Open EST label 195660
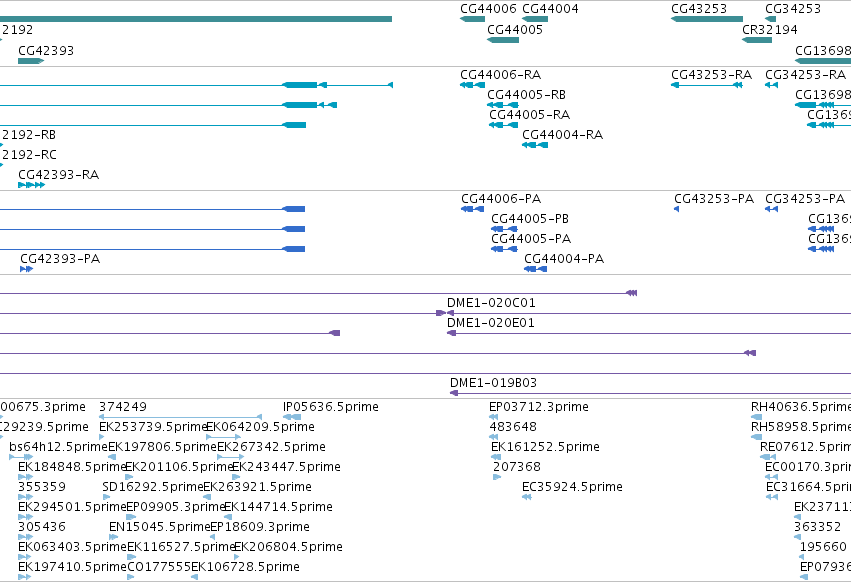Image resolution: width=851 pixels, height=582 pixels. (x=823, y=547)
